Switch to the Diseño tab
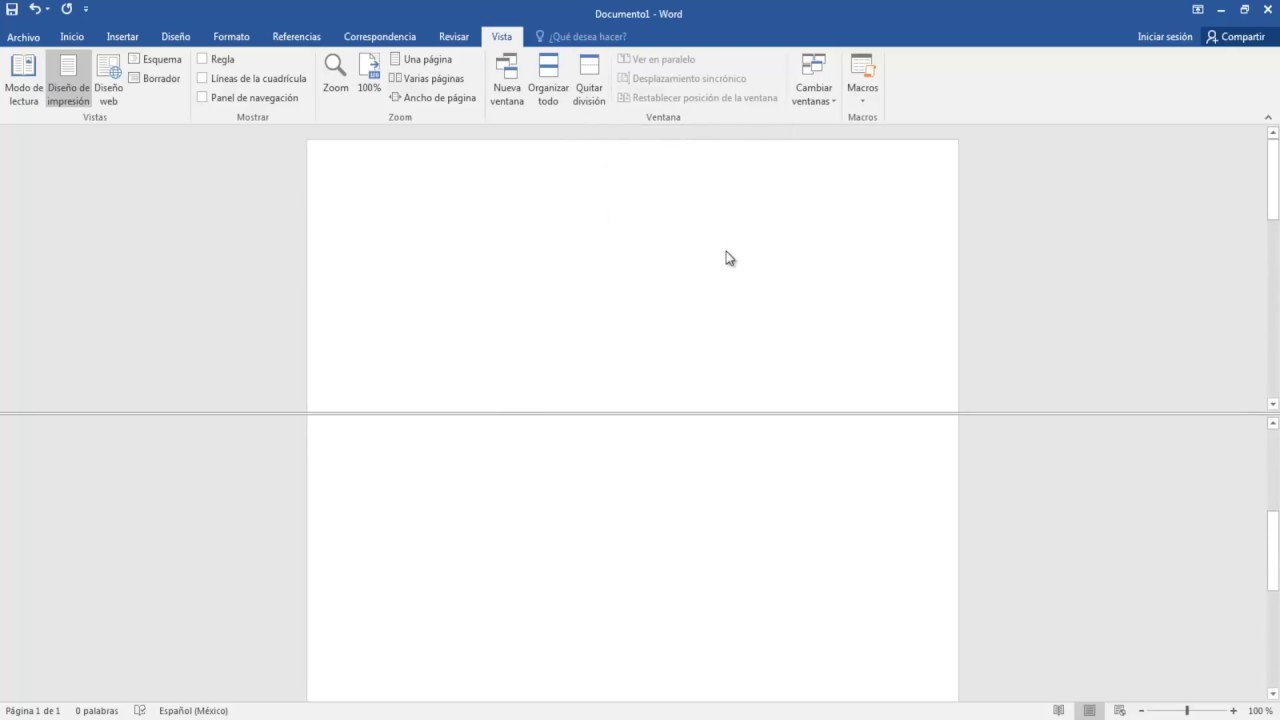The width and height of the screenshot is (1280, 720). [175, 37]
